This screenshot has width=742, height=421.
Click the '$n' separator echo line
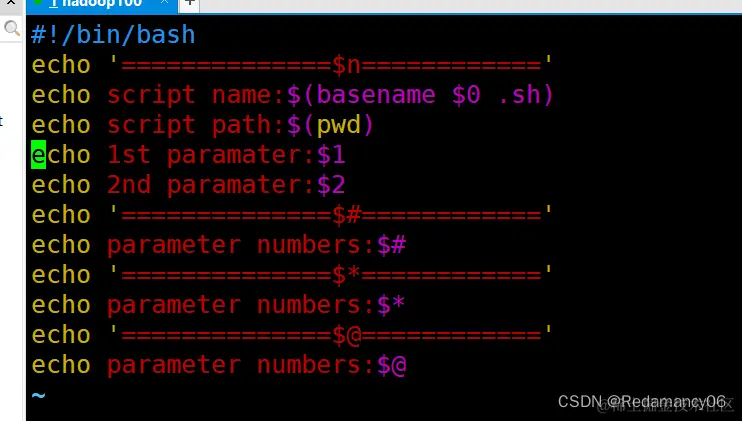292,65
